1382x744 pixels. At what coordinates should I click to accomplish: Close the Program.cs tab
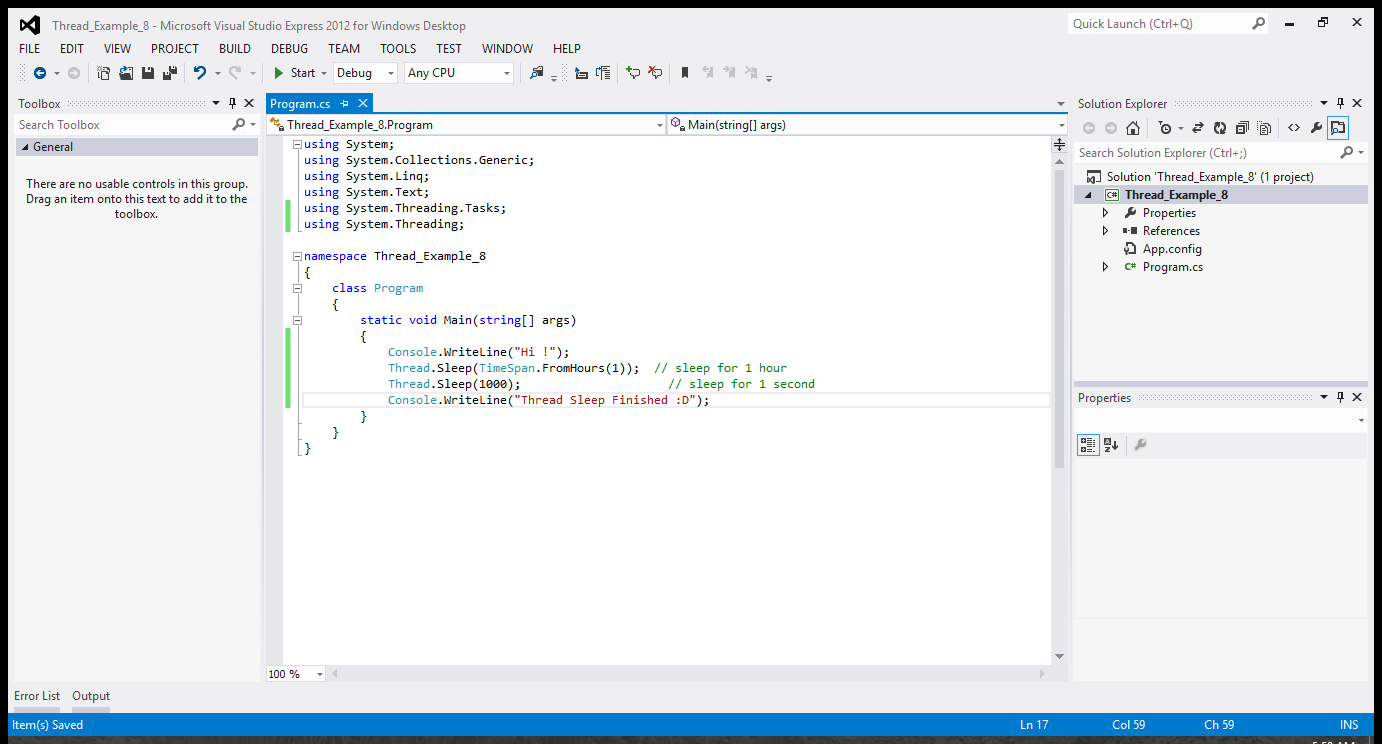(363, 103)
